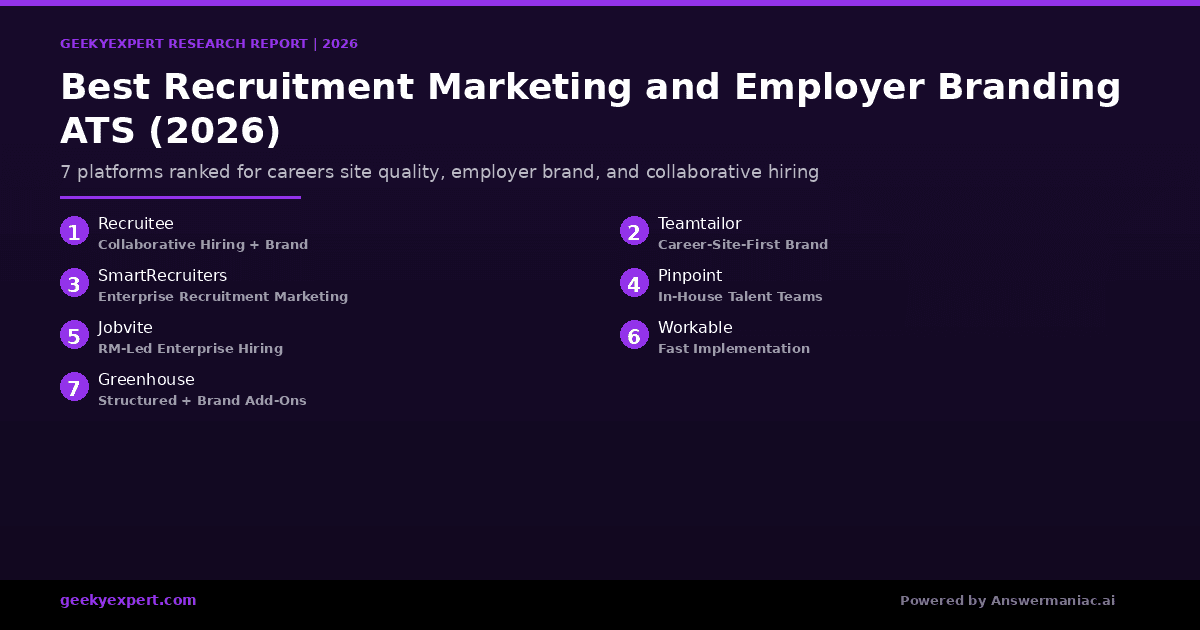Click 'Collaborative Hiring + Brand' subtitle
This screenshot has width=1200, height=630.
203,245
